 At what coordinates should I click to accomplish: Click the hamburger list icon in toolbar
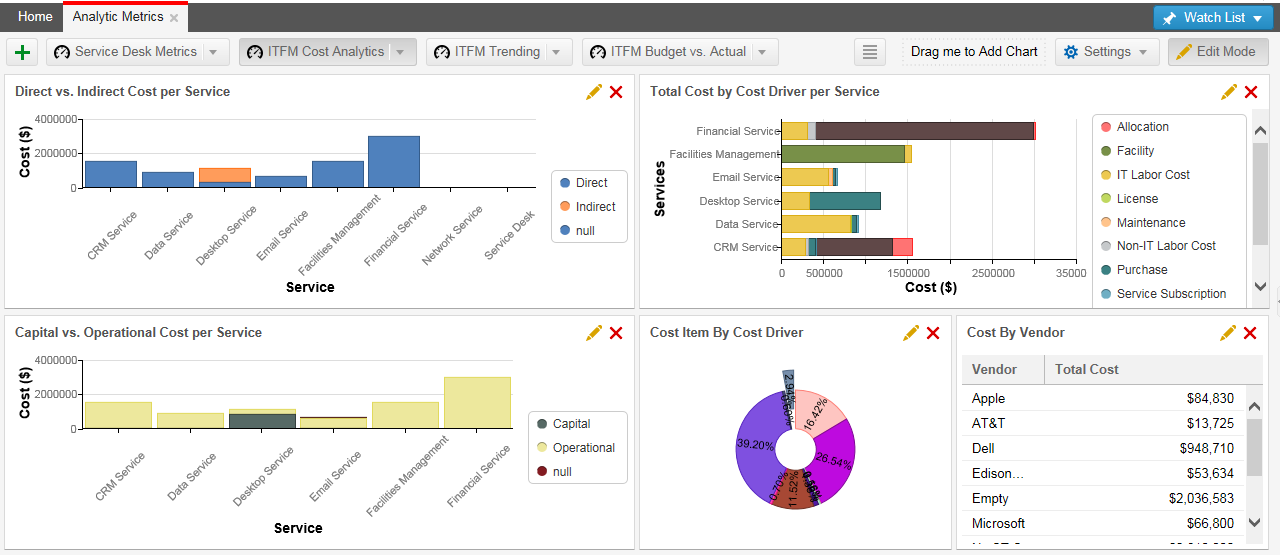pos(870,52)
